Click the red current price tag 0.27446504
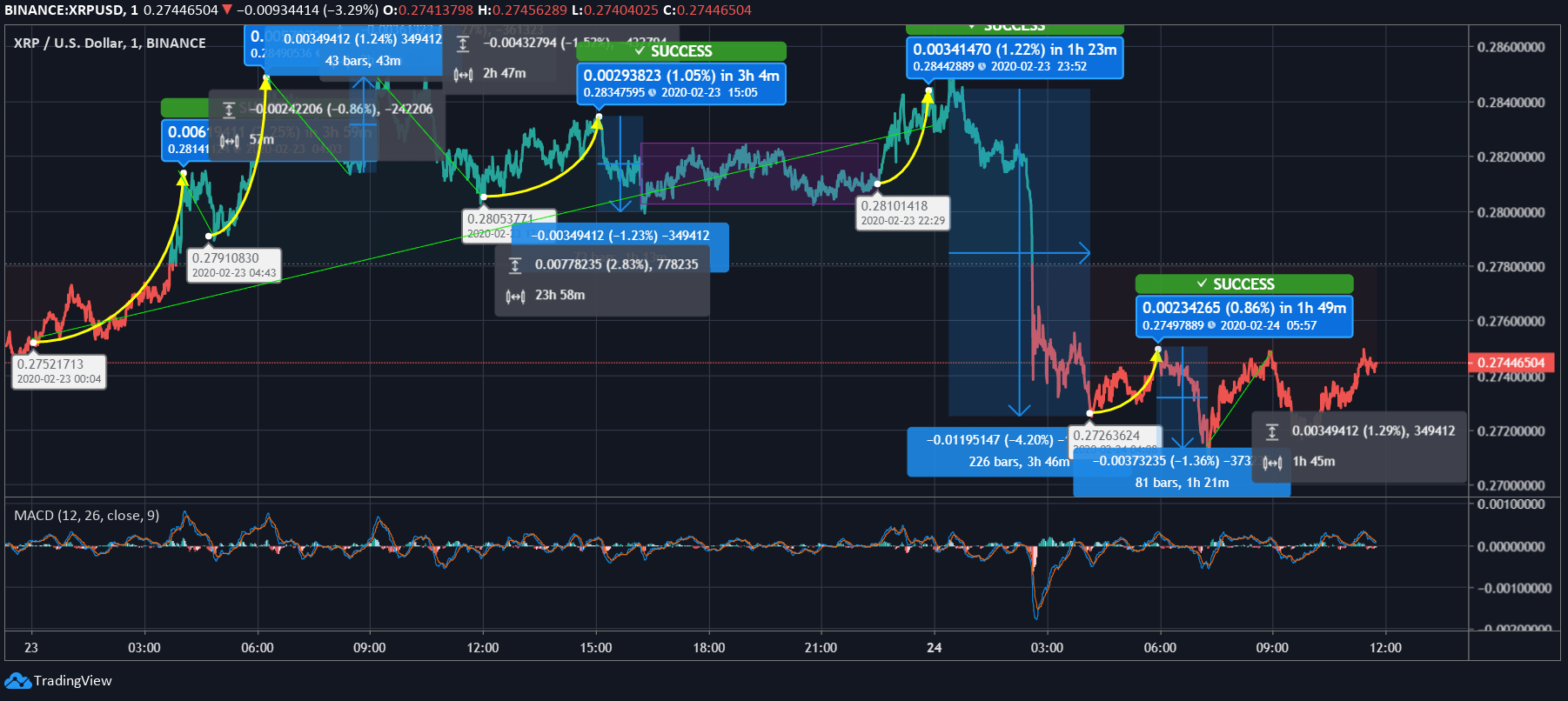 (x=1510, y=362)
